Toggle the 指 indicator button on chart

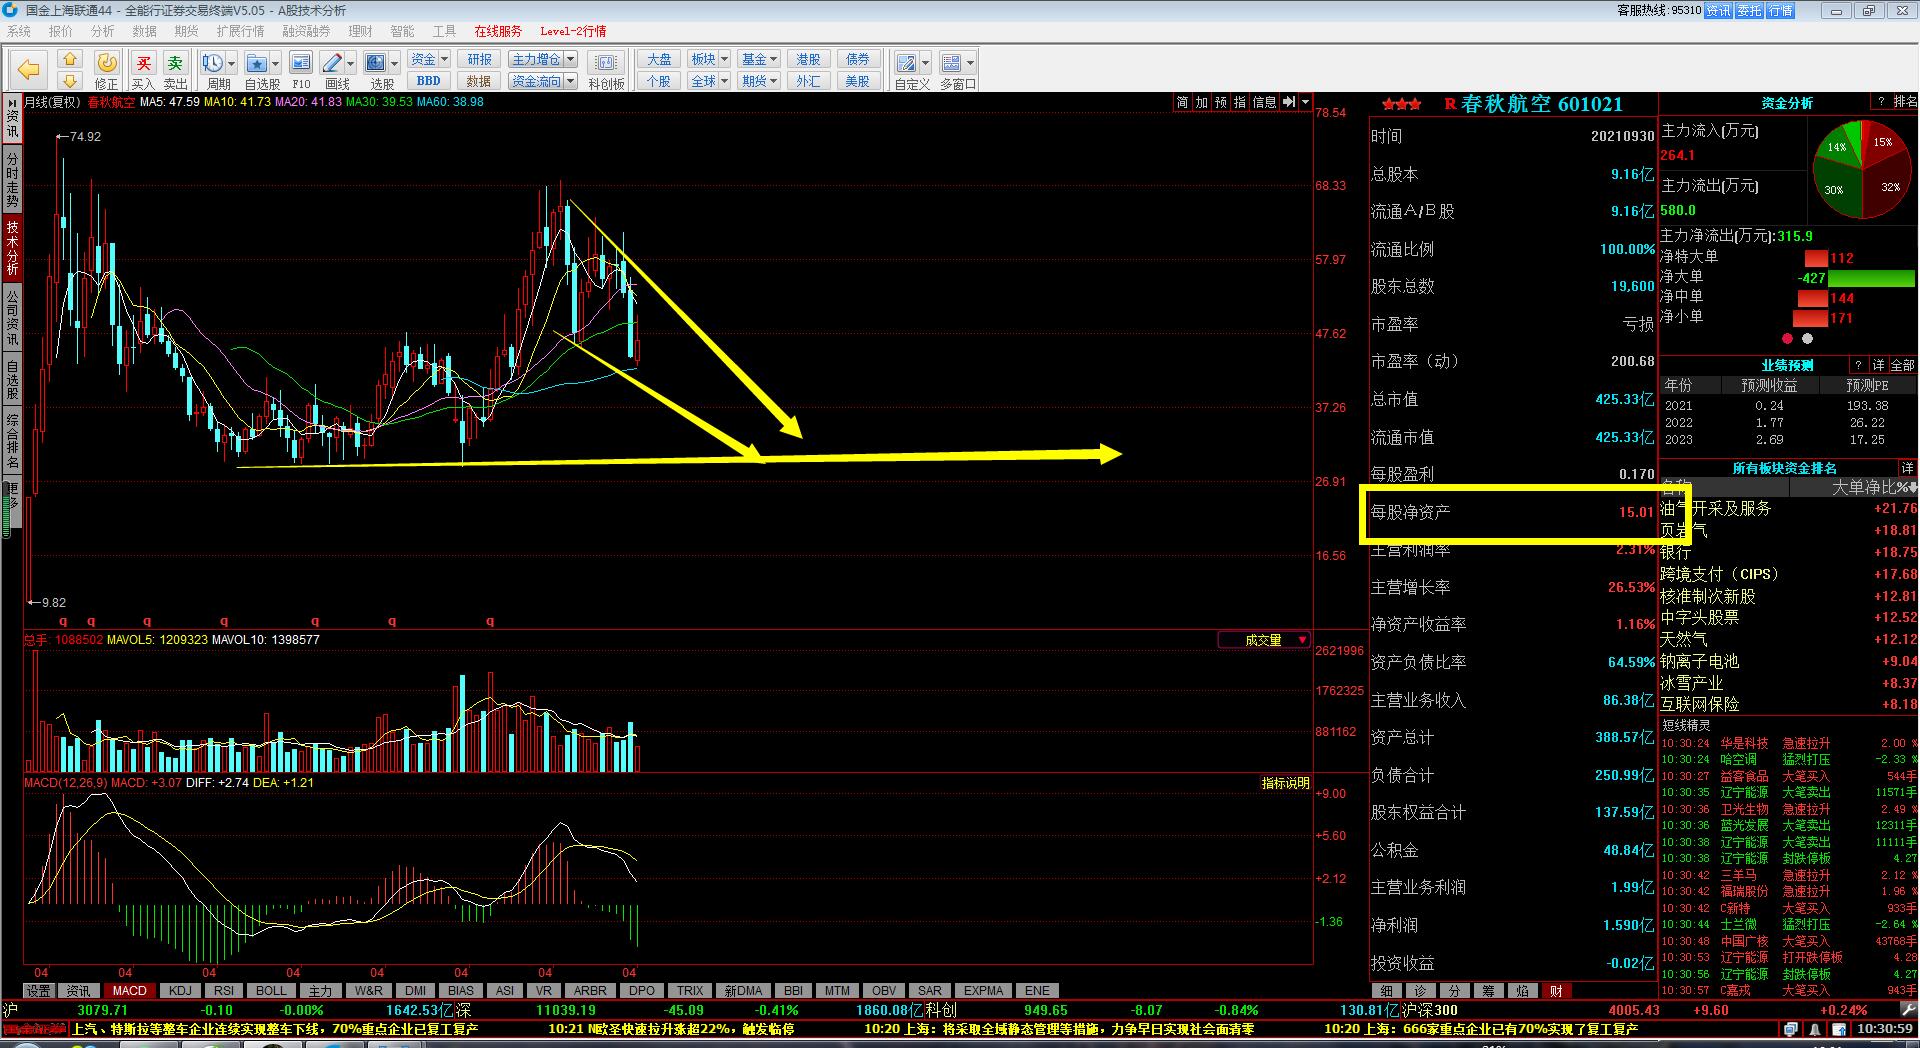tap(1240, 102)
